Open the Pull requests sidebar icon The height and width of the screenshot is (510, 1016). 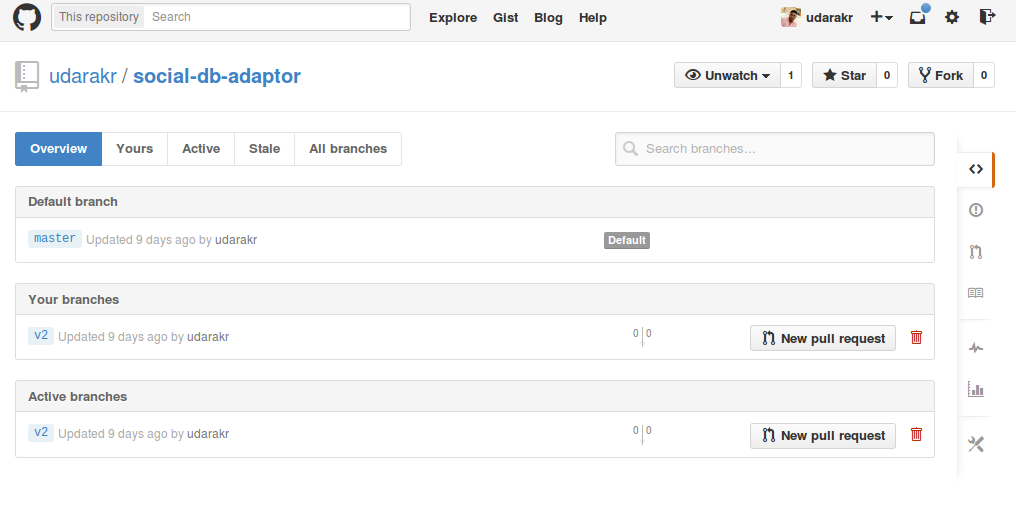pyautogui.click(x=976, y=252)
